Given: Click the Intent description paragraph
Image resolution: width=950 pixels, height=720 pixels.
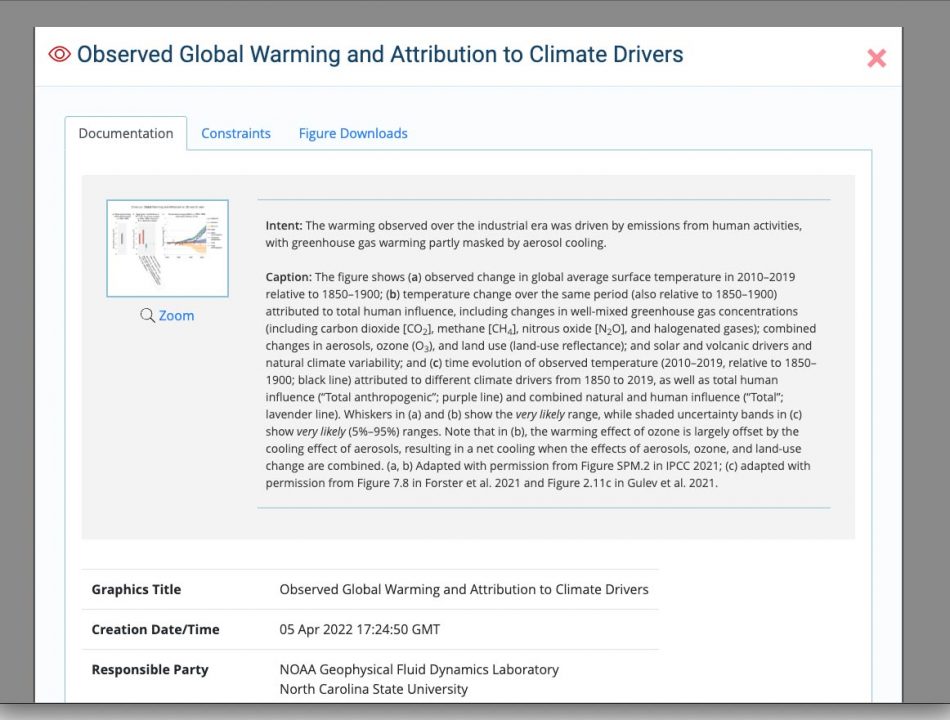Looking at the screenshot, I should [534, 234].
